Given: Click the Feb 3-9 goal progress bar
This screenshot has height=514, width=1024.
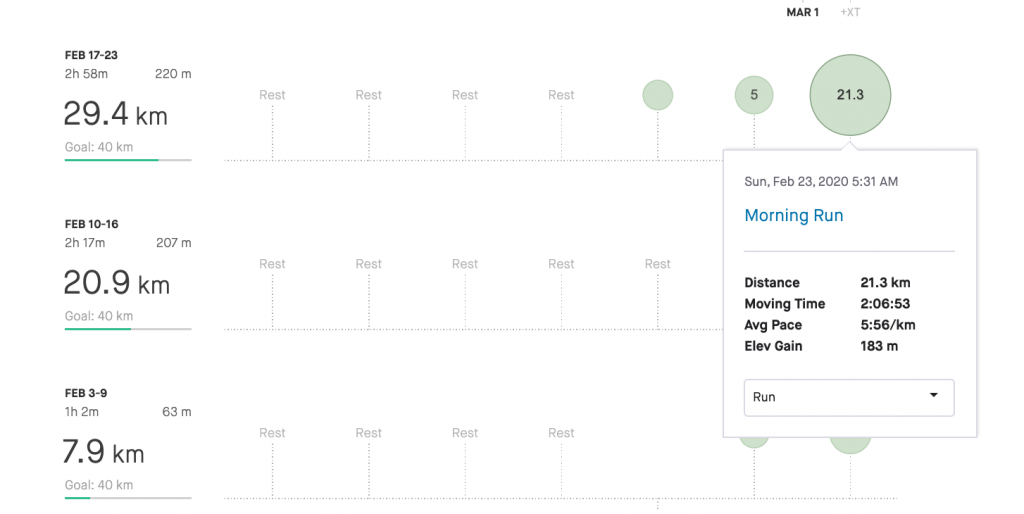Looking at the screenshot, I should pyautogui.click(x=128, y=498).
